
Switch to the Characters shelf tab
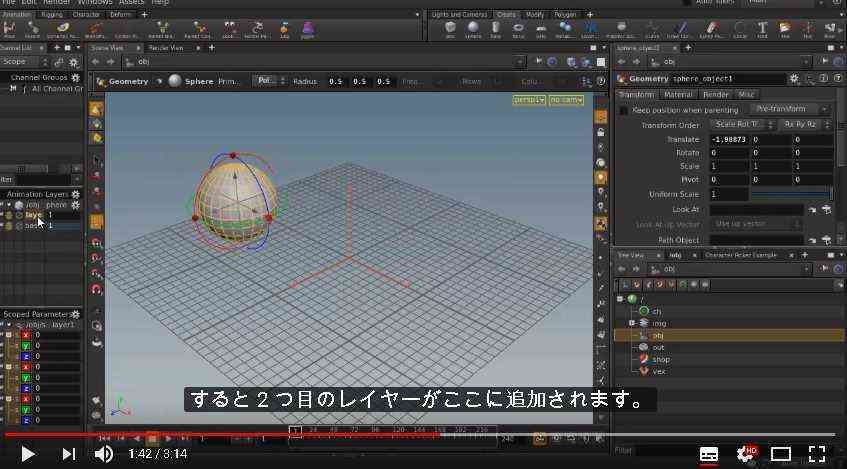(86, 15)
